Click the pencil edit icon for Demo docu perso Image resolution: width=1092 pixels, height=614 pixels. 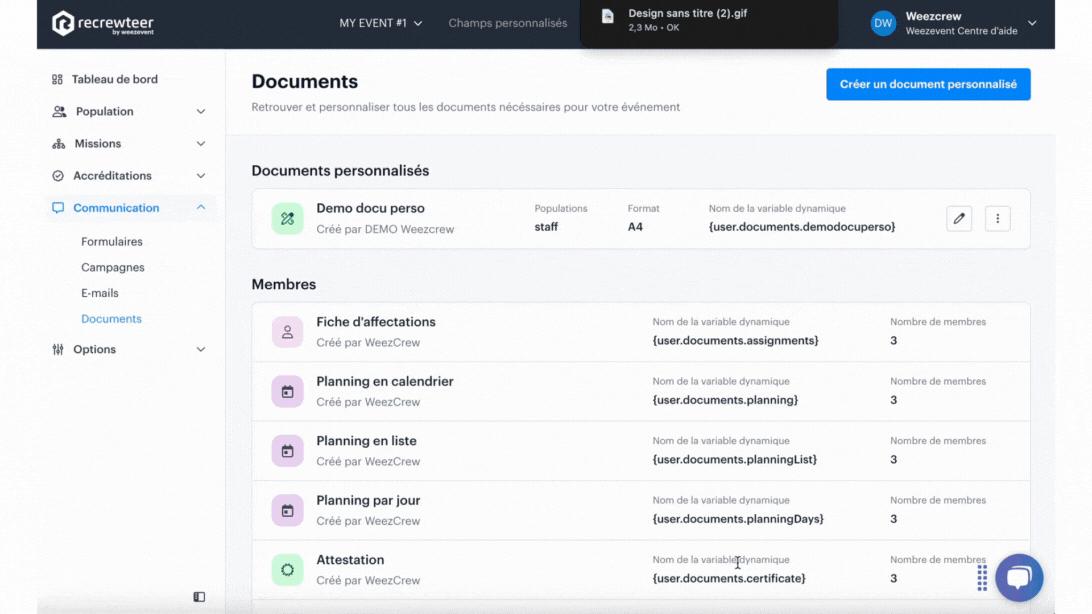(x=959, y=218)
